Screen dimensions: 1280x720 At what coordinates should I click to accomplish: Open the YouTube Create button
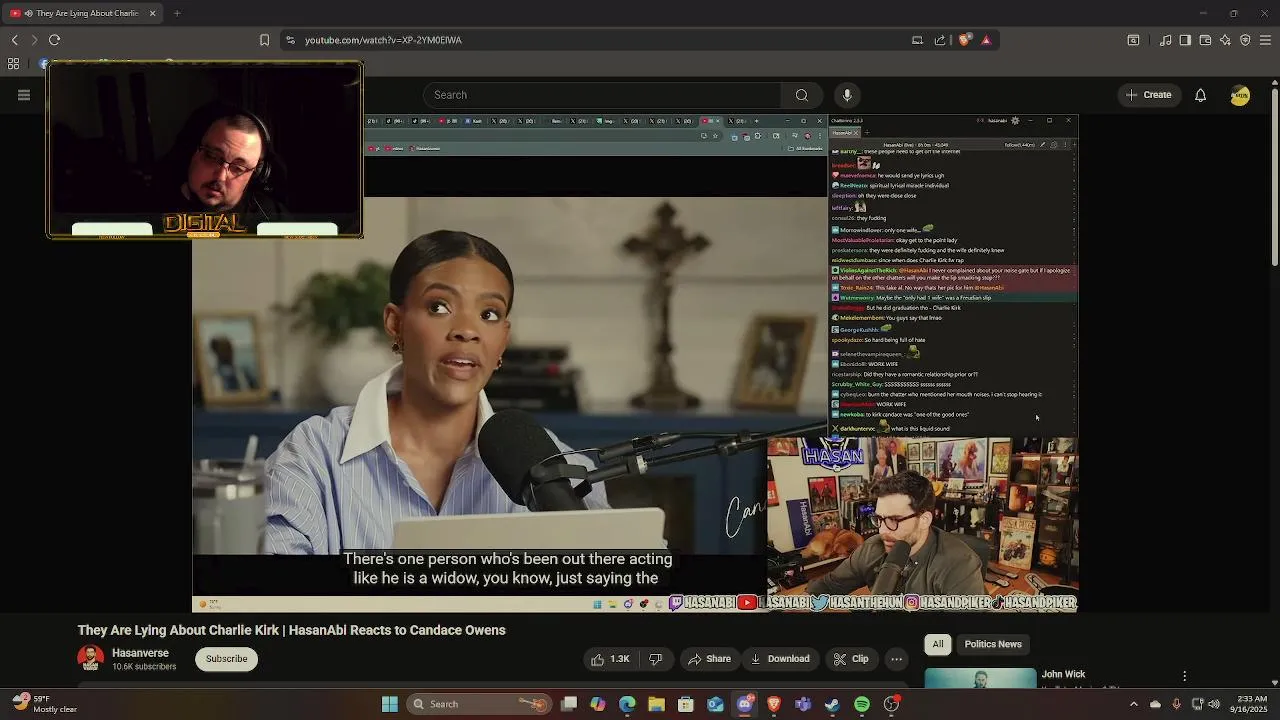[x=1148, y=95]
